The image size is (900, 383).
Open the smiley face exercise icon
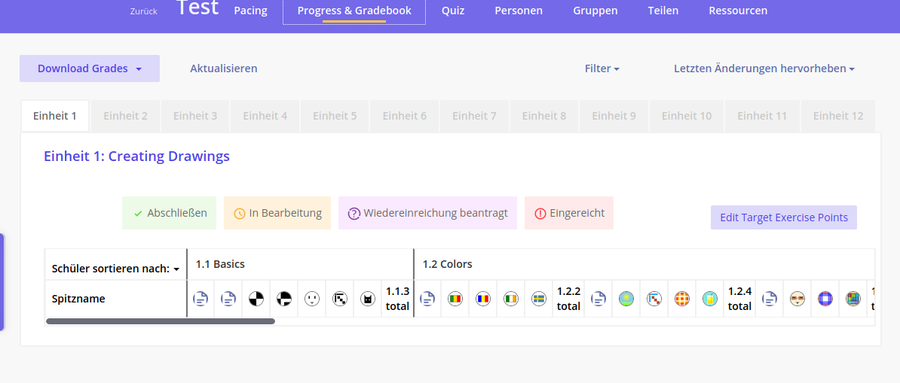pyautogui.click(x=312, y=299)
